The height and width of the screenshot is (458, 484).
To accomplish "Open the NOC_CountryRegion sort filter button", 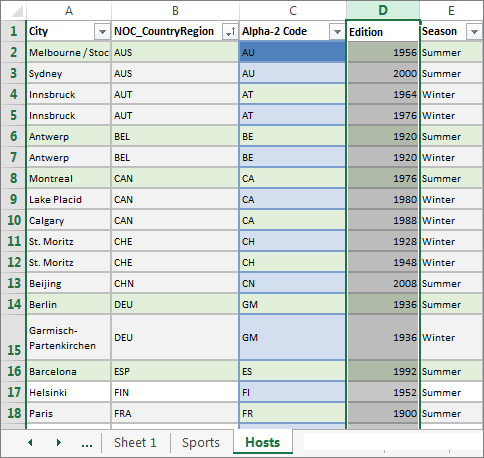I will point(230,32).
